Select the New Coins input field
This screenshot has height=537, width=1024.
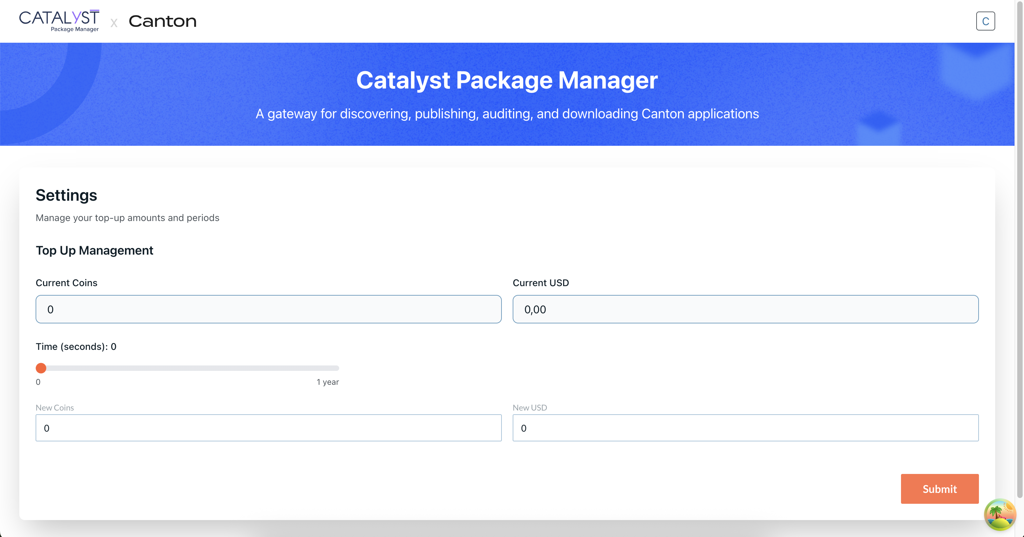pyautogui.click(x=268, y=428)
